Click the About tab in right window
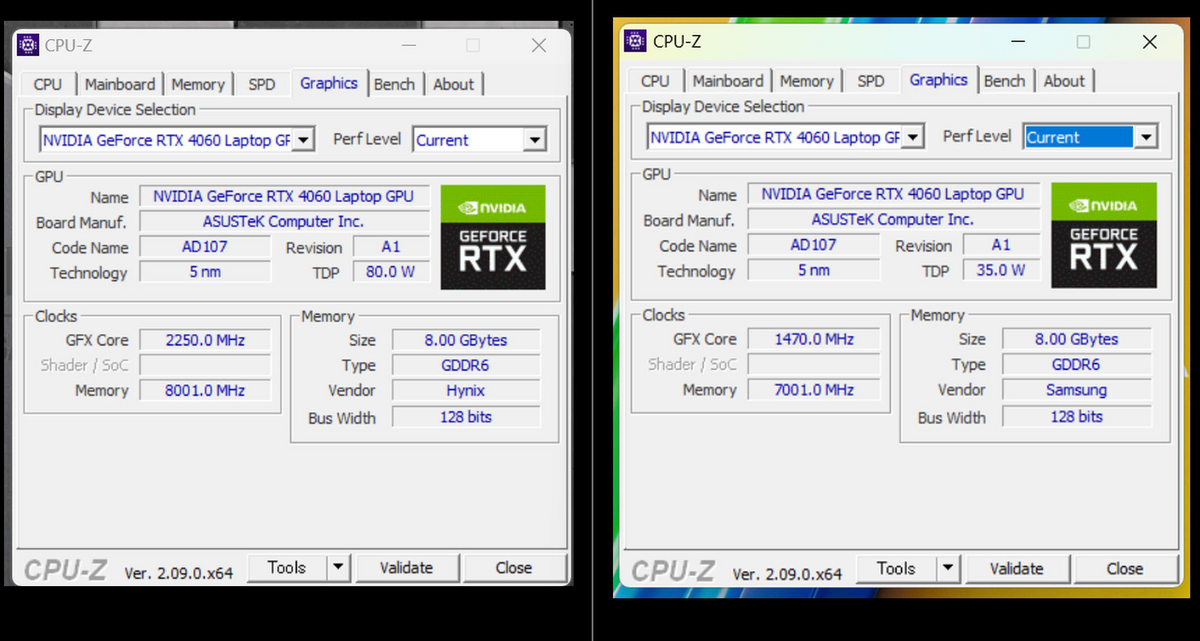This screenshot has height=641, width=1200. [x=1064, y=80]
